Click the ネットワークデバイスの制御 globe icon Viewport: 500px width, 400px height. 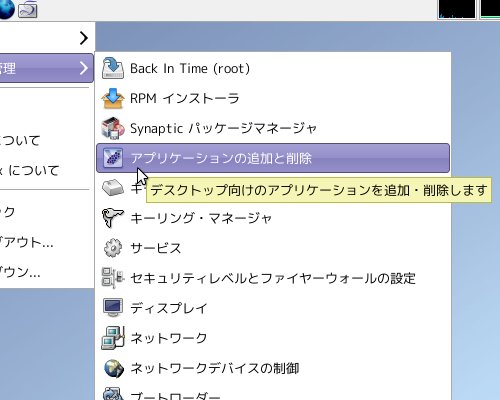tap(113, 368)
